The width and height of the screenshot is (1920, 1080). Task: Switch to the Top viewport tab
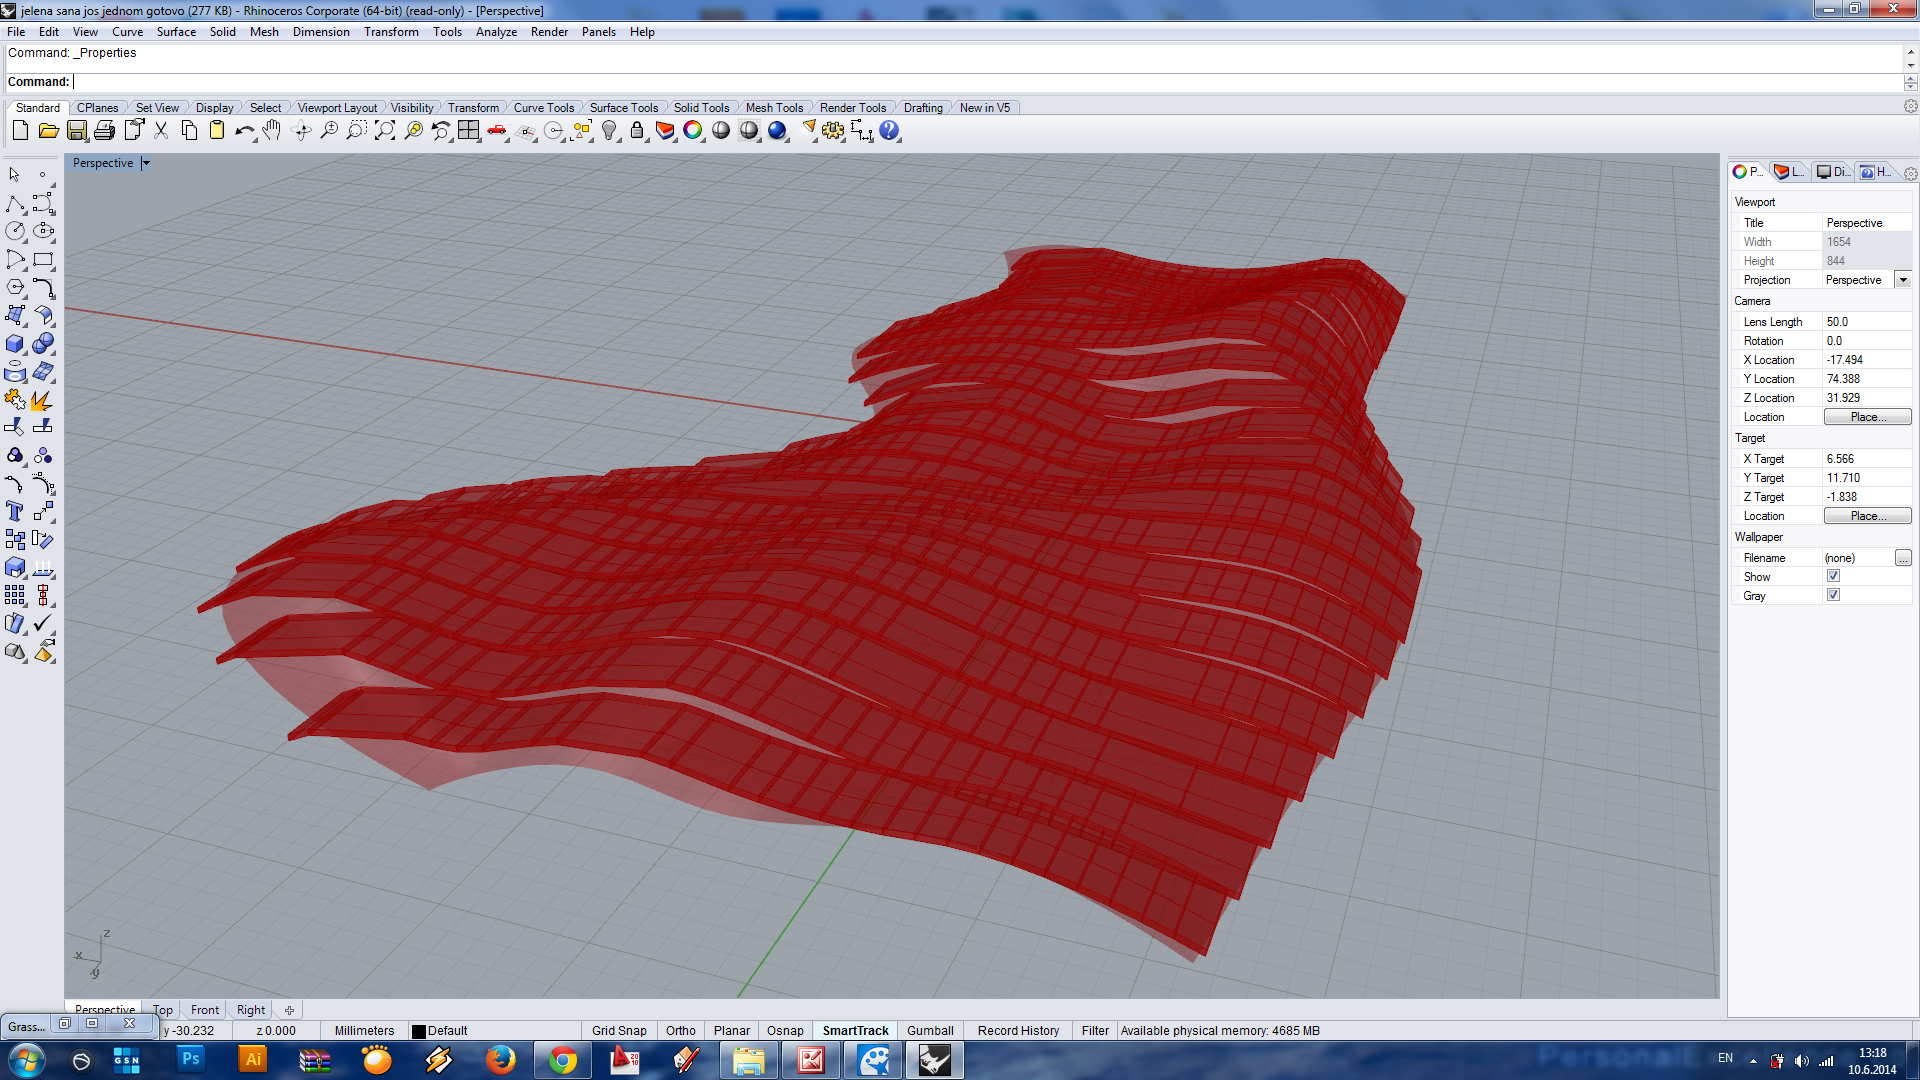point(163,1010)
